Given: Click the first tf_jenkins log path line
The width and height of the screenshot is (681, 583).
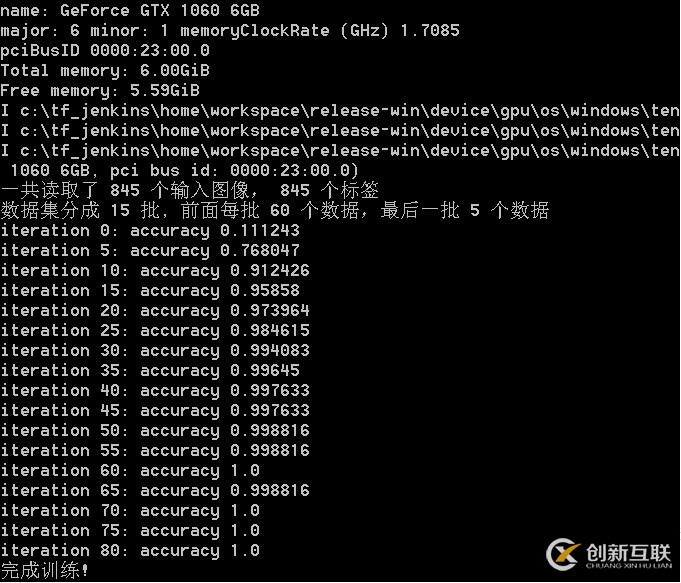Looking at the screenshot, I should tap(340, 111).
